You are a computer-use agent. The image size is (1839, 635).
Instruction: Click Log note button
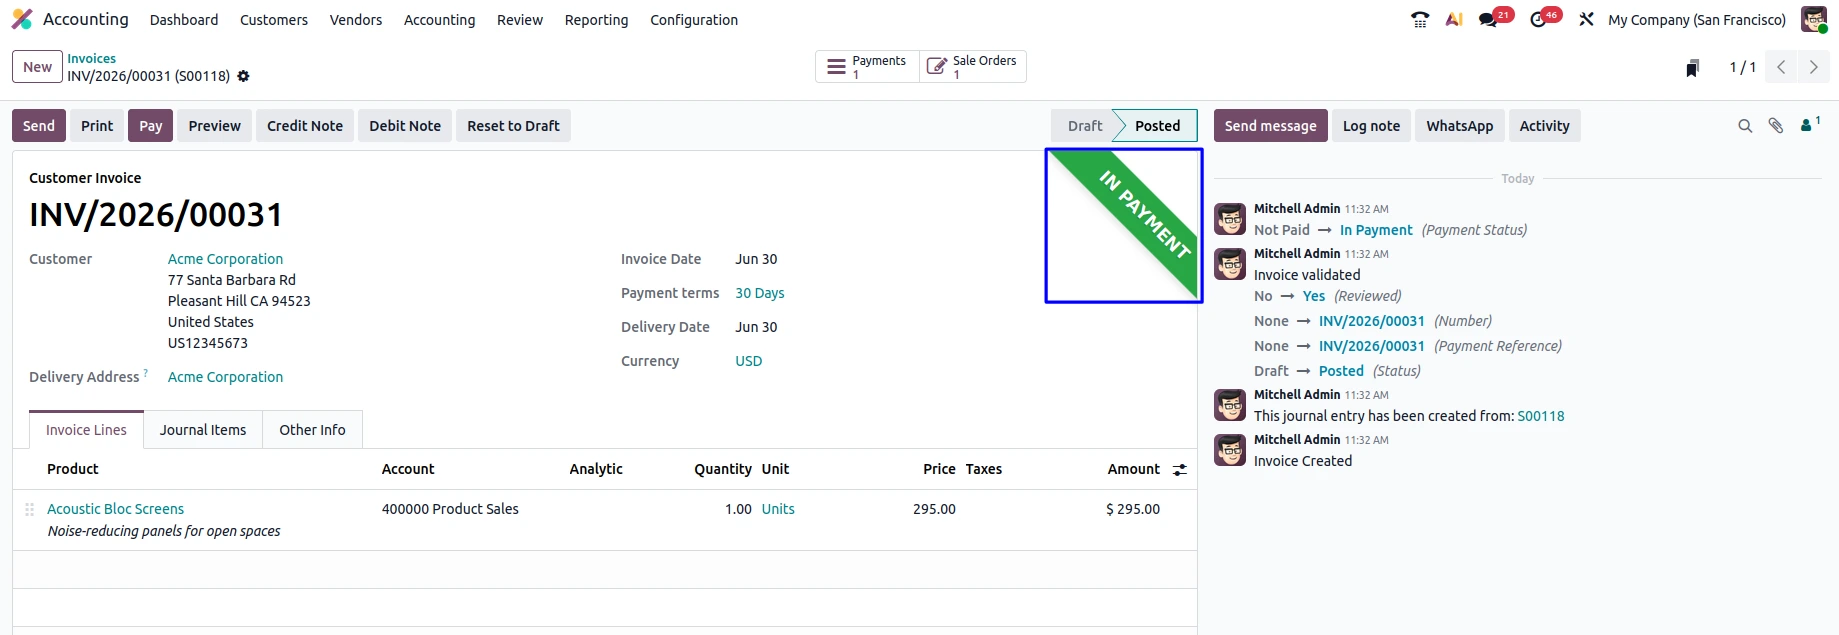coord(1371,126)
